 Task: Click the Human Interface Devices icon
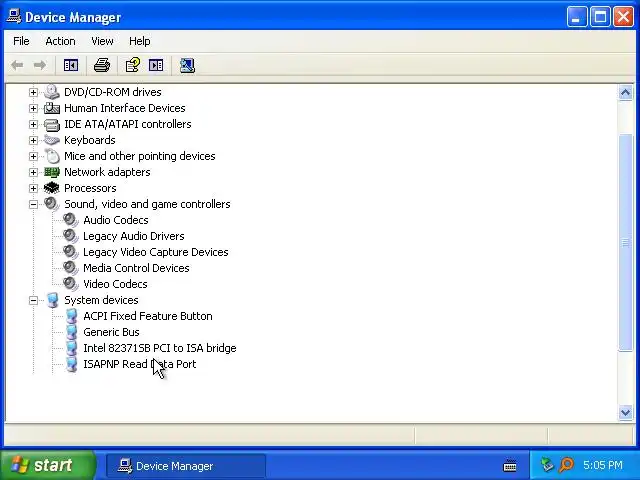(52, 108)
